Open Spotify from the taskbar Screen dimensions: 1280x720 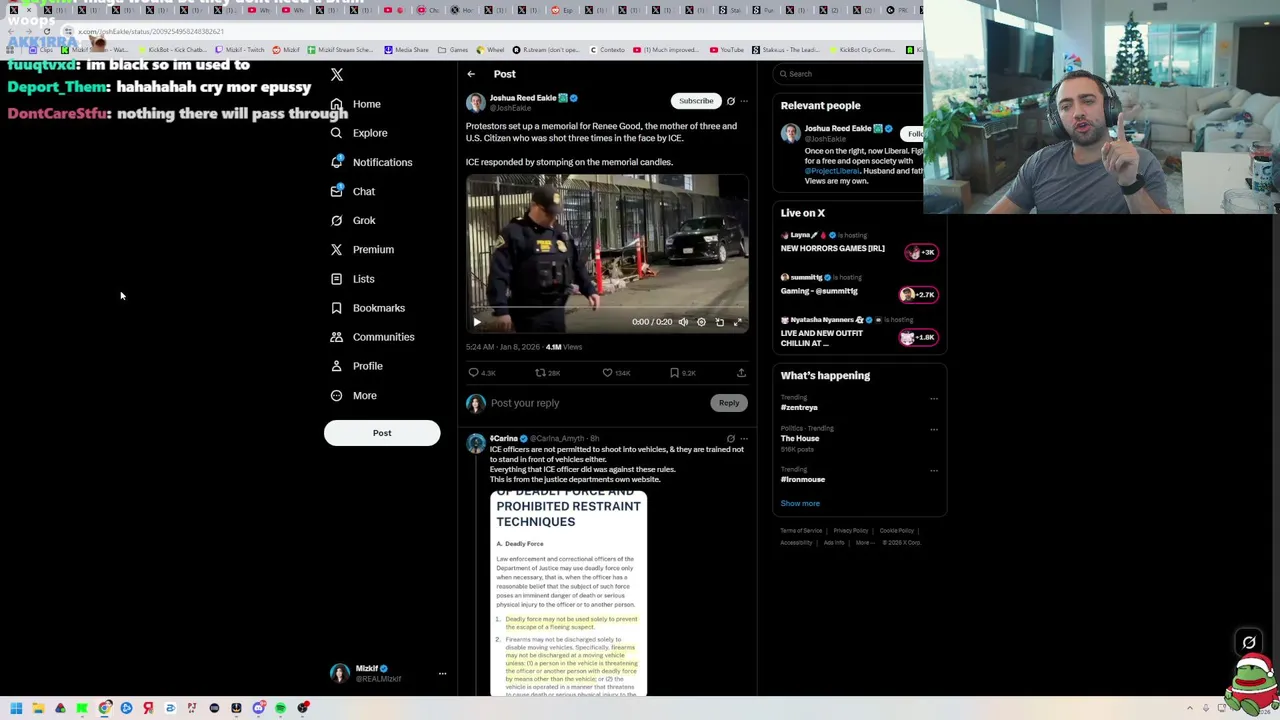pyautogui.click(x=280, y=708)
